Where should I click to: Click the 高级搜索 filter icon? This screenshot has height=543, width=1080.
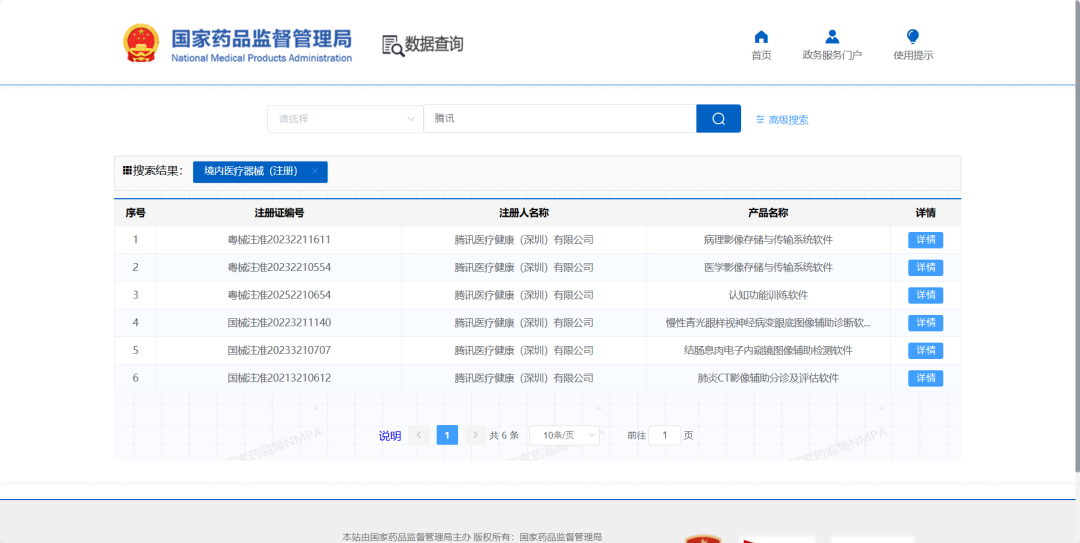760,120
